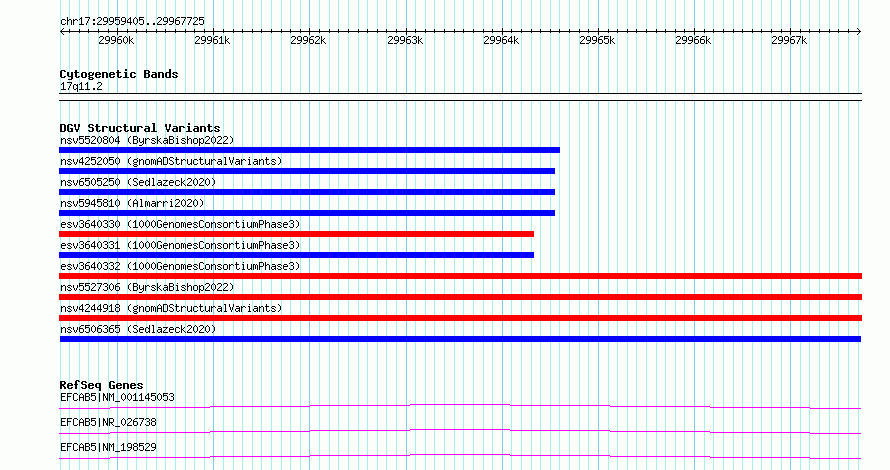Click the blue bar under esv3640331
The height and width of the screenshot is (470, 890).
point(296,255)
